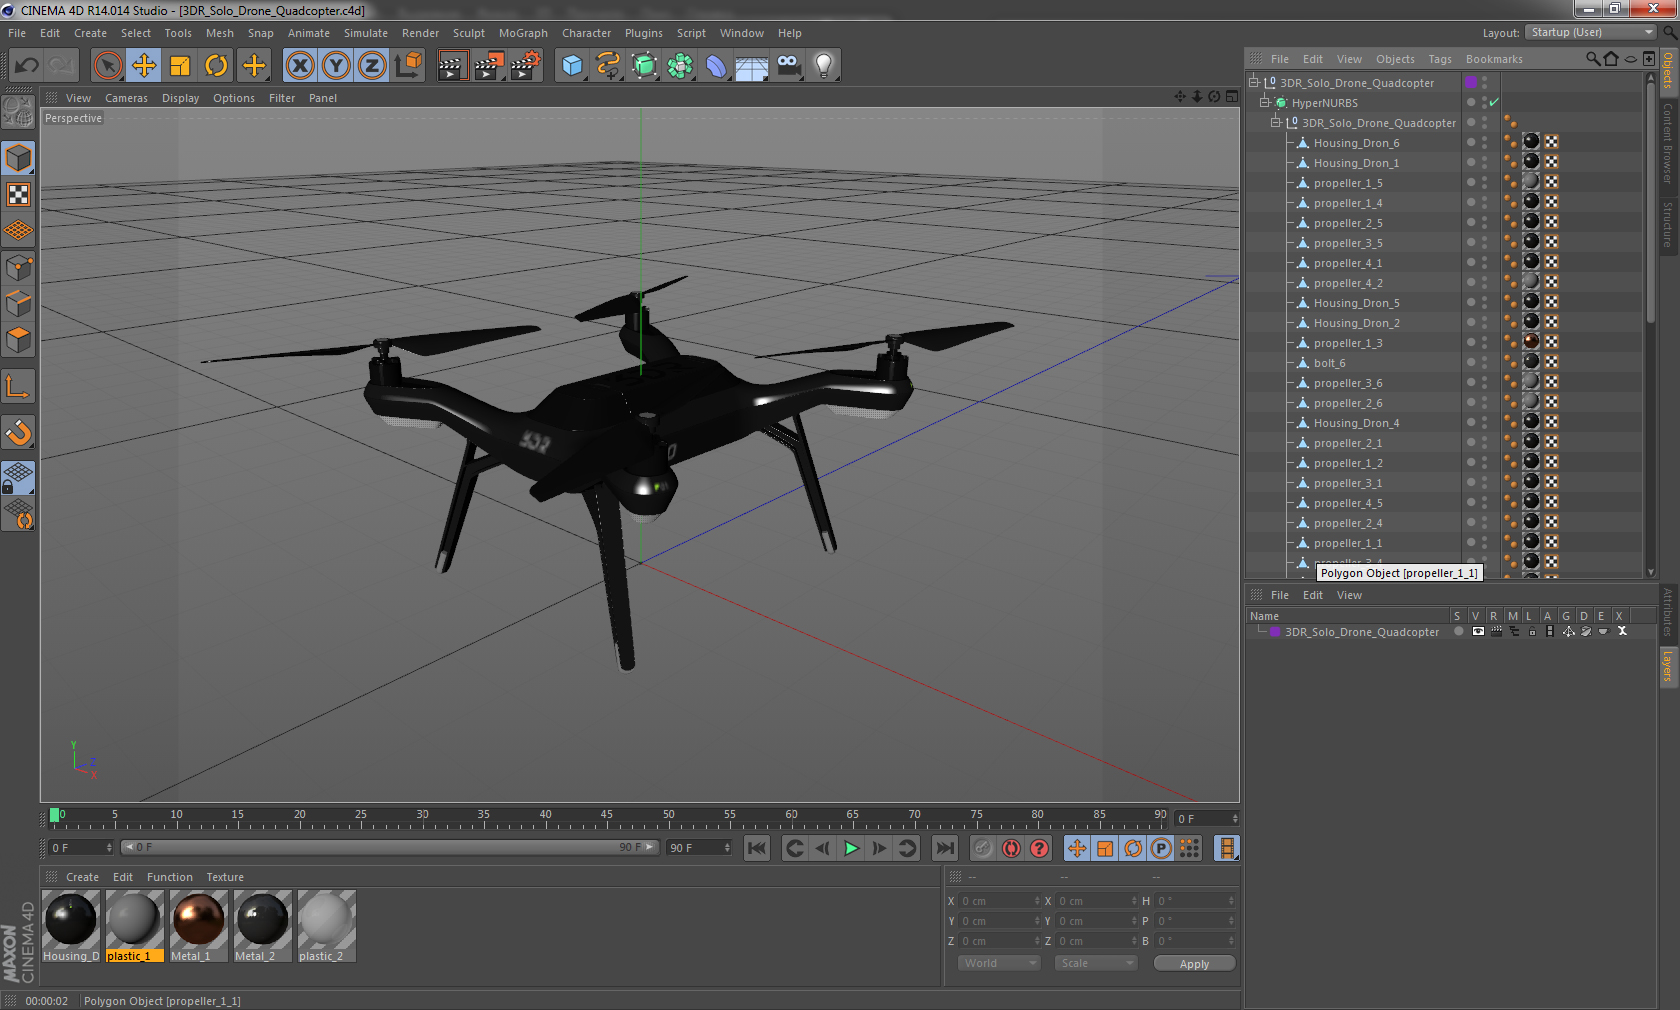The image size is (1680, 1010).
Task: Click the Y position input field
Action: (996, 921)
